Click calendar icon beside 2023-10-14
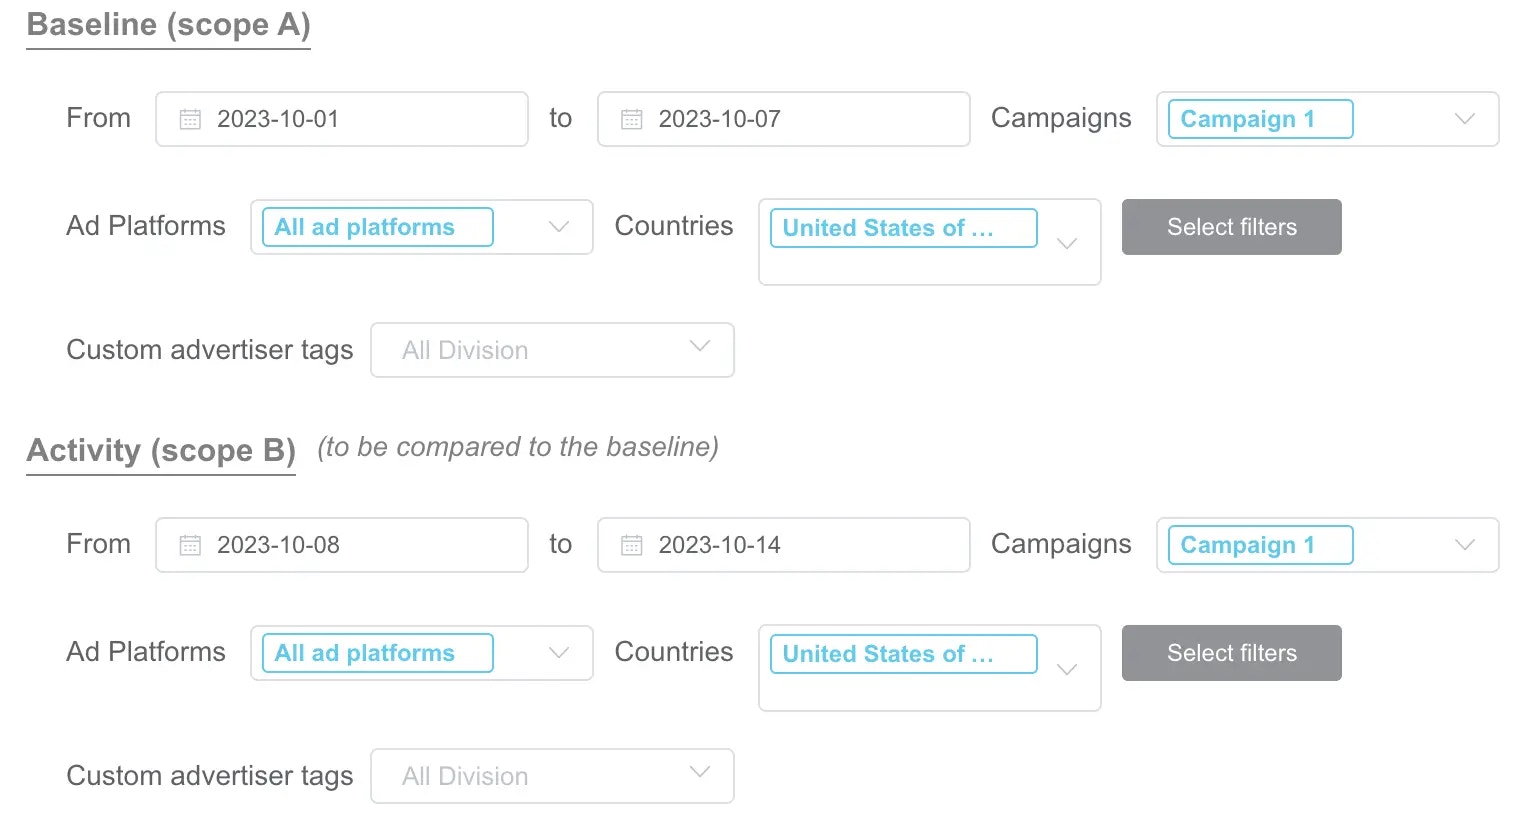 click(x=632, y=545)
